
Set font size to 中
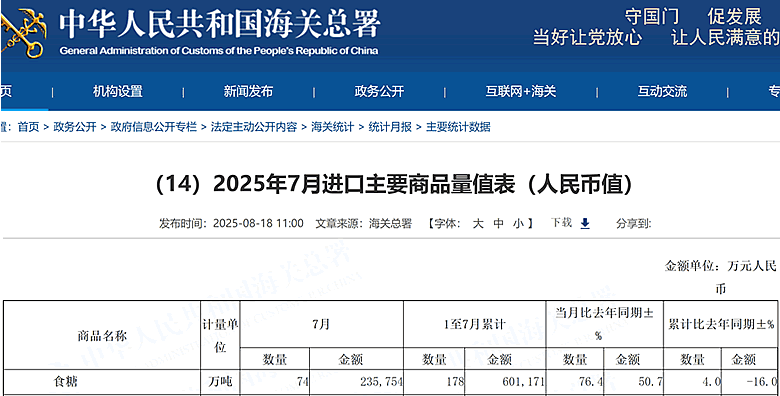click(498, 223)
